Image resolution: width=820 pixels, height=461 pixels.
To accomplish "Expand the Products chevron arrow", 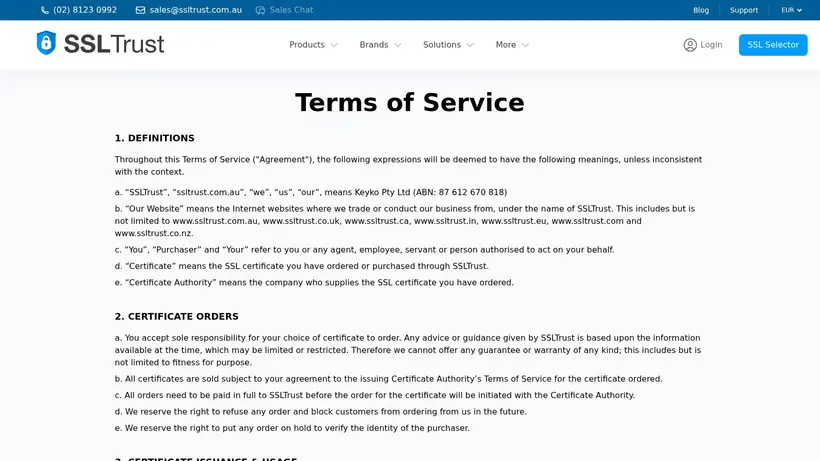I will pos(334,45).
